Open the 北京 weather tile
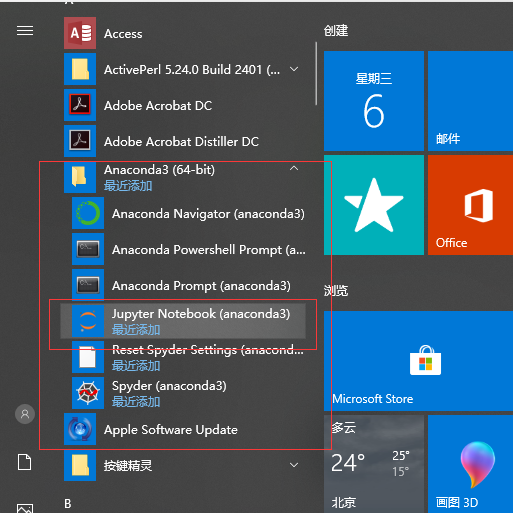 click(x=374, y=464)
